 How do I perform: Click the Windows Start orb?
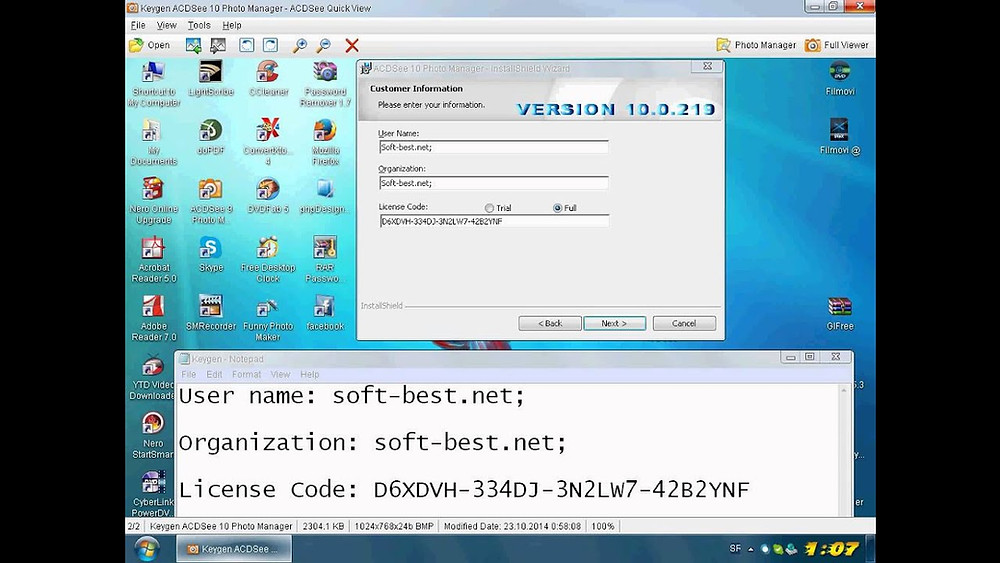(147, 548)
